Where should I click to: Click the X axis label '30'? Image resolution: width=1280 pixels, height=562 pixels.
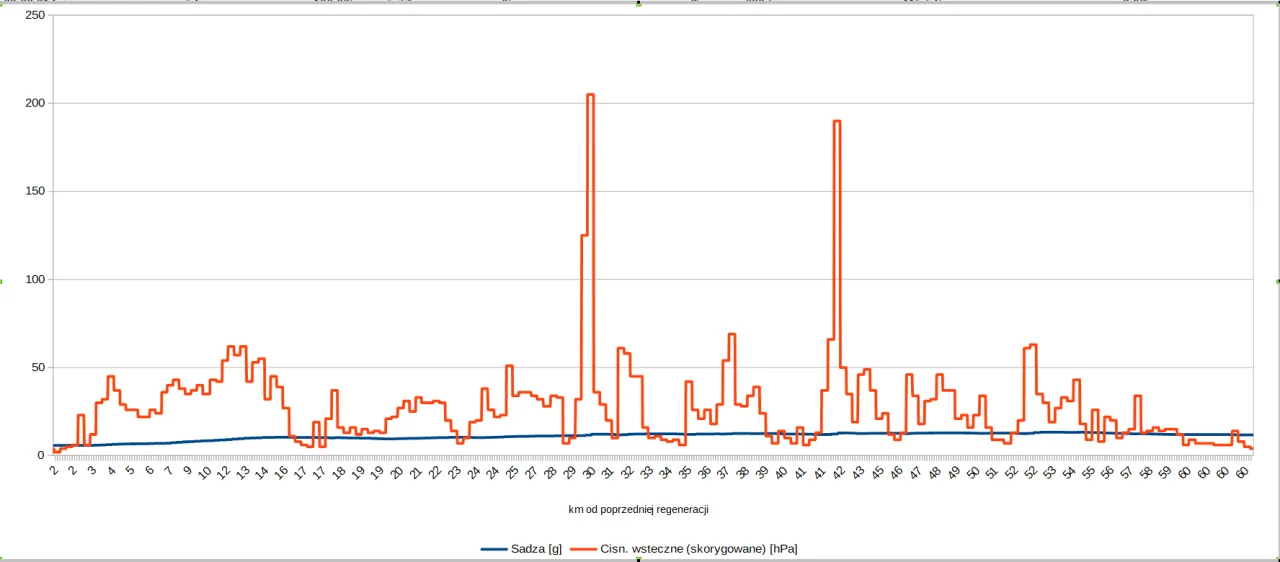point(590,472)
